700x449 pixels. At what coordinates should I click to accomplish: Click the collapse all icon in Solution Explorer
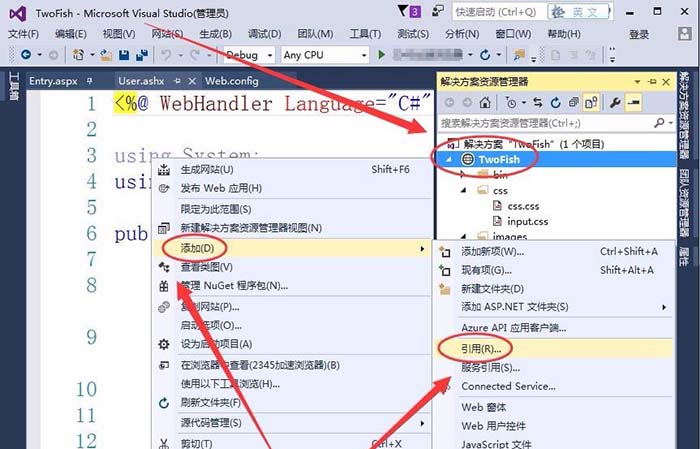coord(573,103)
